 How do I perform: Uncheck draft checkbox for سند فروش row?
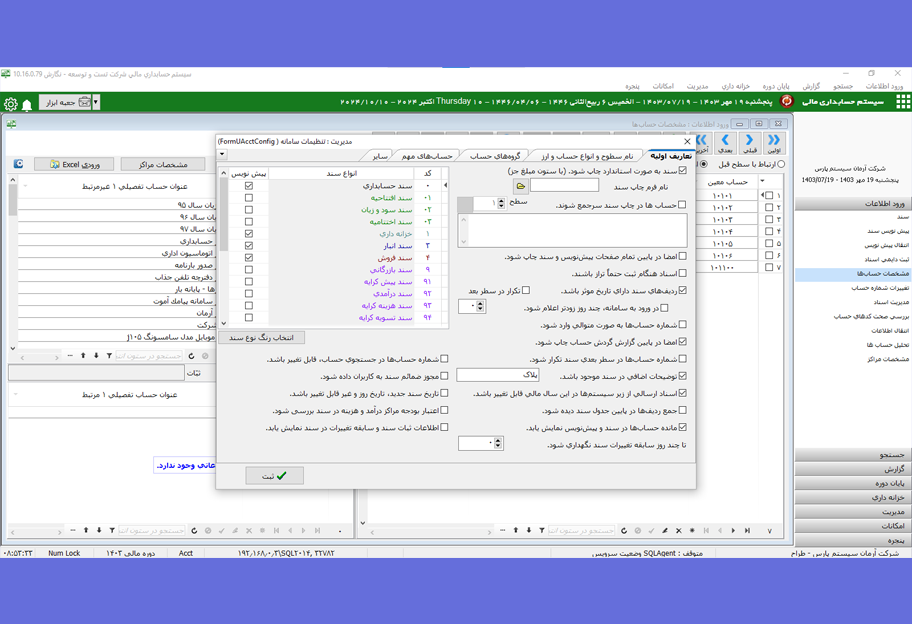click(249, 258)
